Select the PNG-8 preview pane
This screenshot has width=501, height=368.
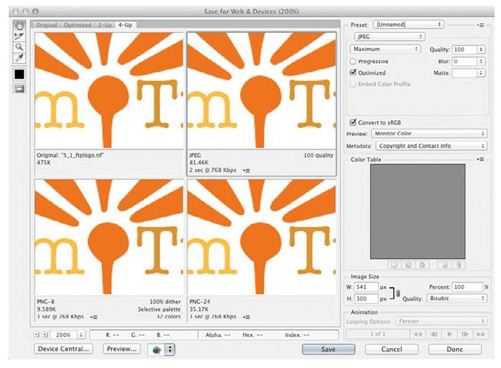109,237
